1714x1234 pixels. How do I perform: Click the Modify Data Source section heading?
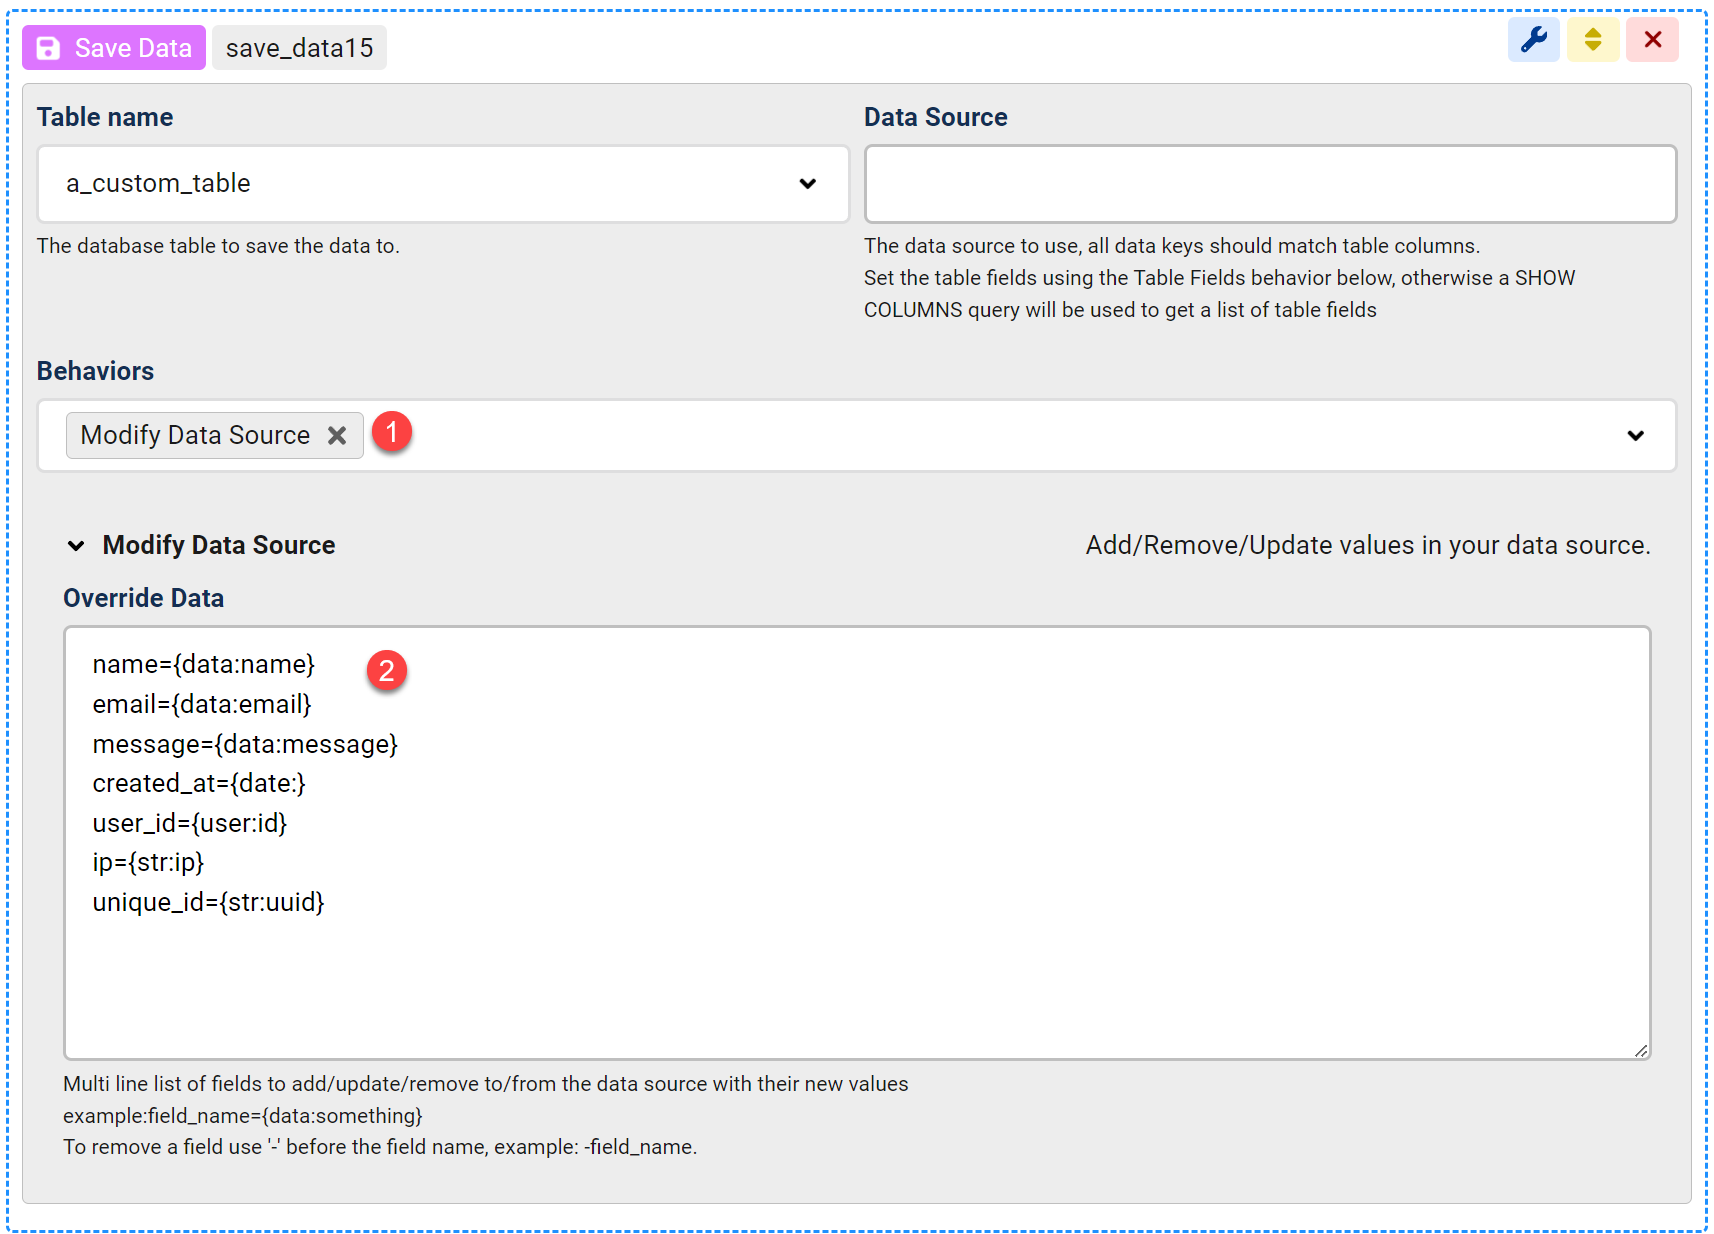[x=219, y=546]
